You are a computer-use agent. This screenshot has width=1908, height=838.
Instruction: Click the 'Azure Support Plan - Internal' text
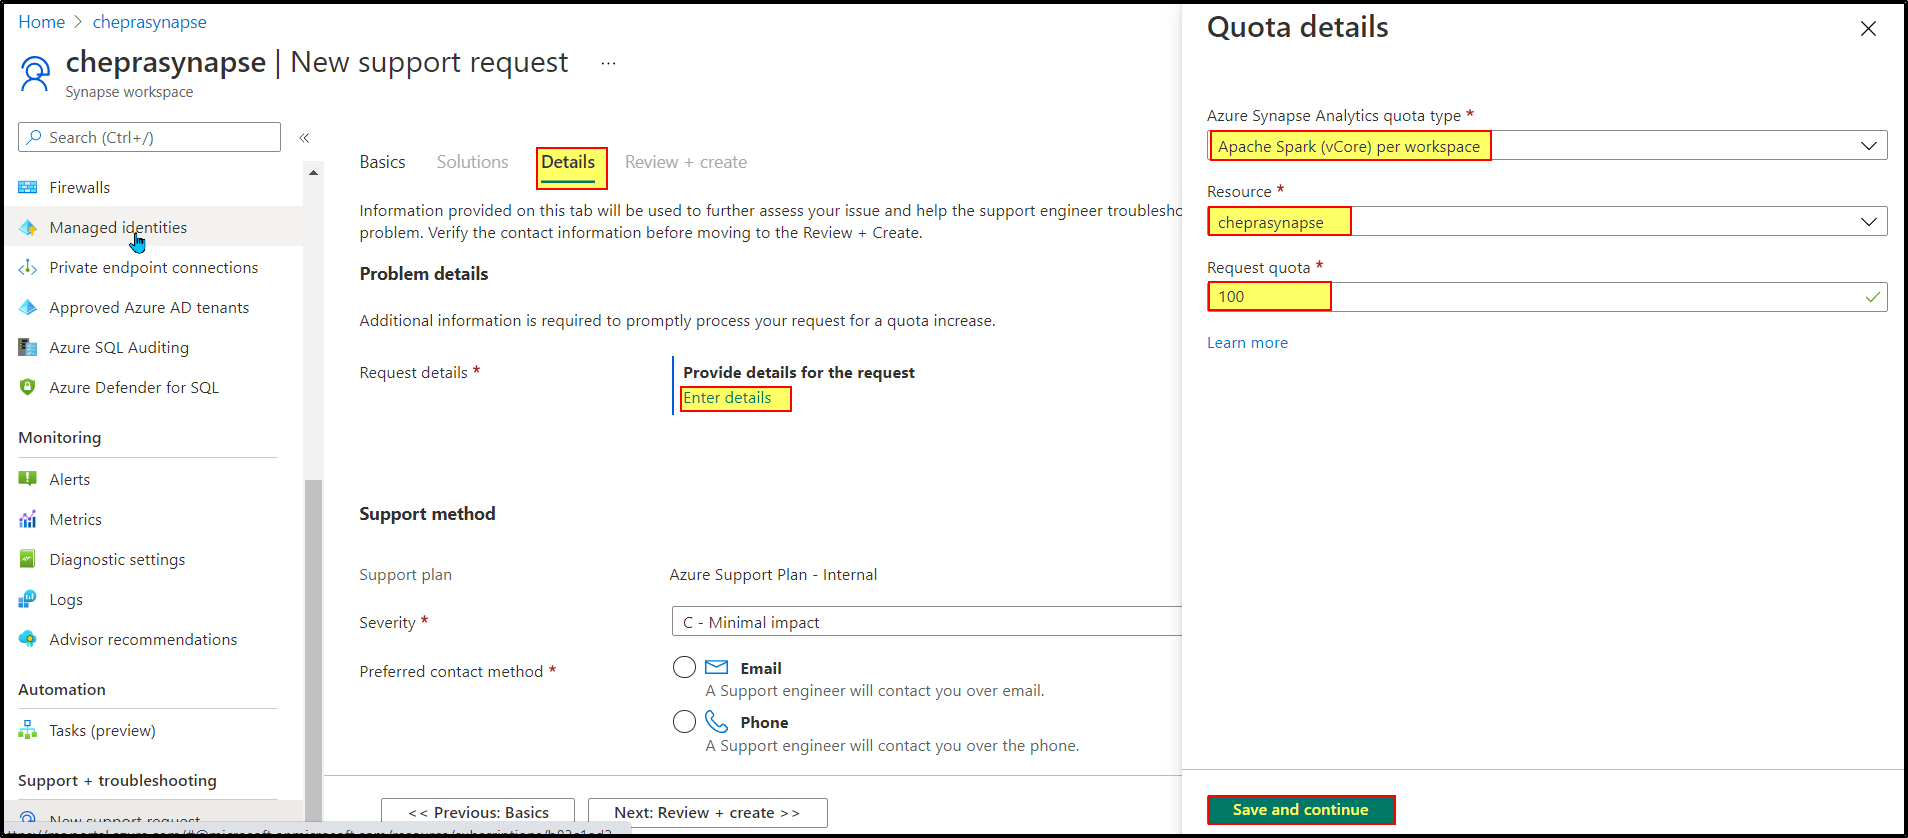pyautogui.click(x=773, y=575)
